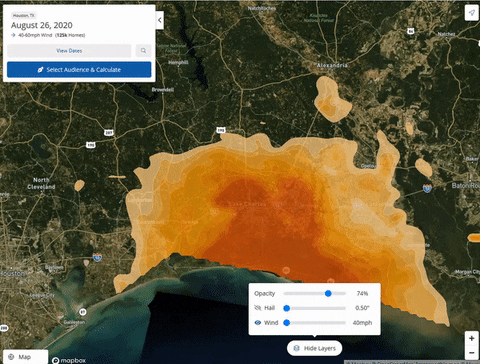This screenshot has width=480, height=364.
Task: Click the Interstate 10 shield near Baton Rouge
Action: (427, 188)
